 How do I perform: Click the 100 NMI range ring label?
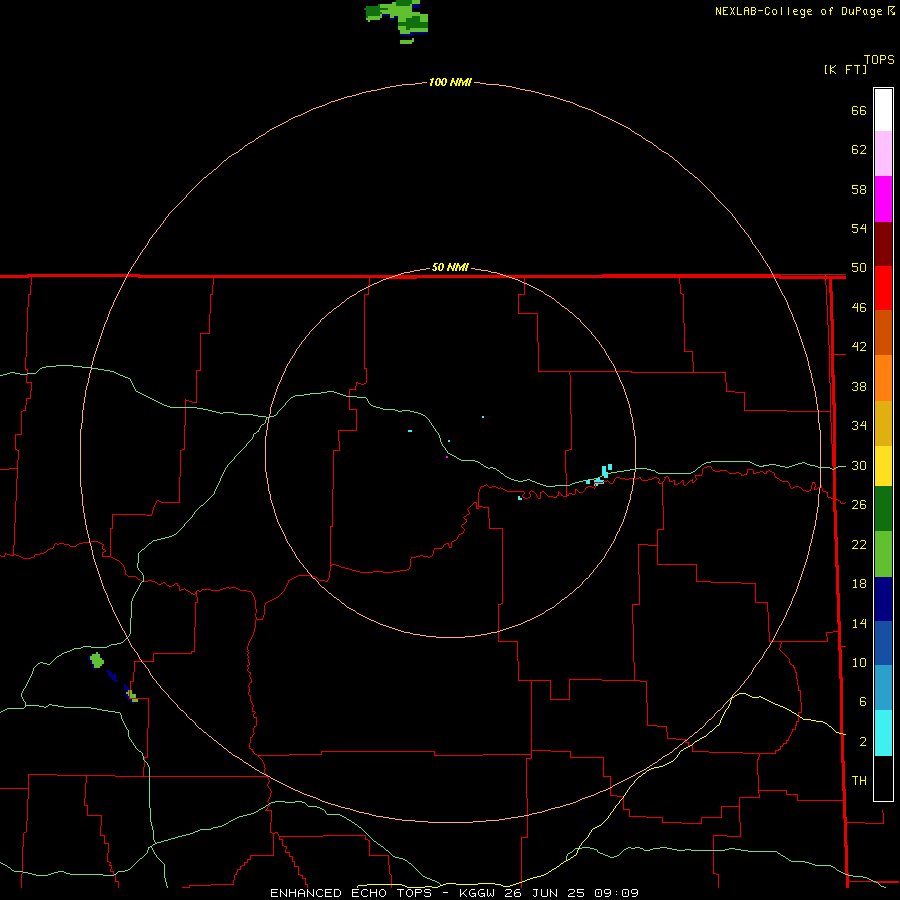pos(450,82)
